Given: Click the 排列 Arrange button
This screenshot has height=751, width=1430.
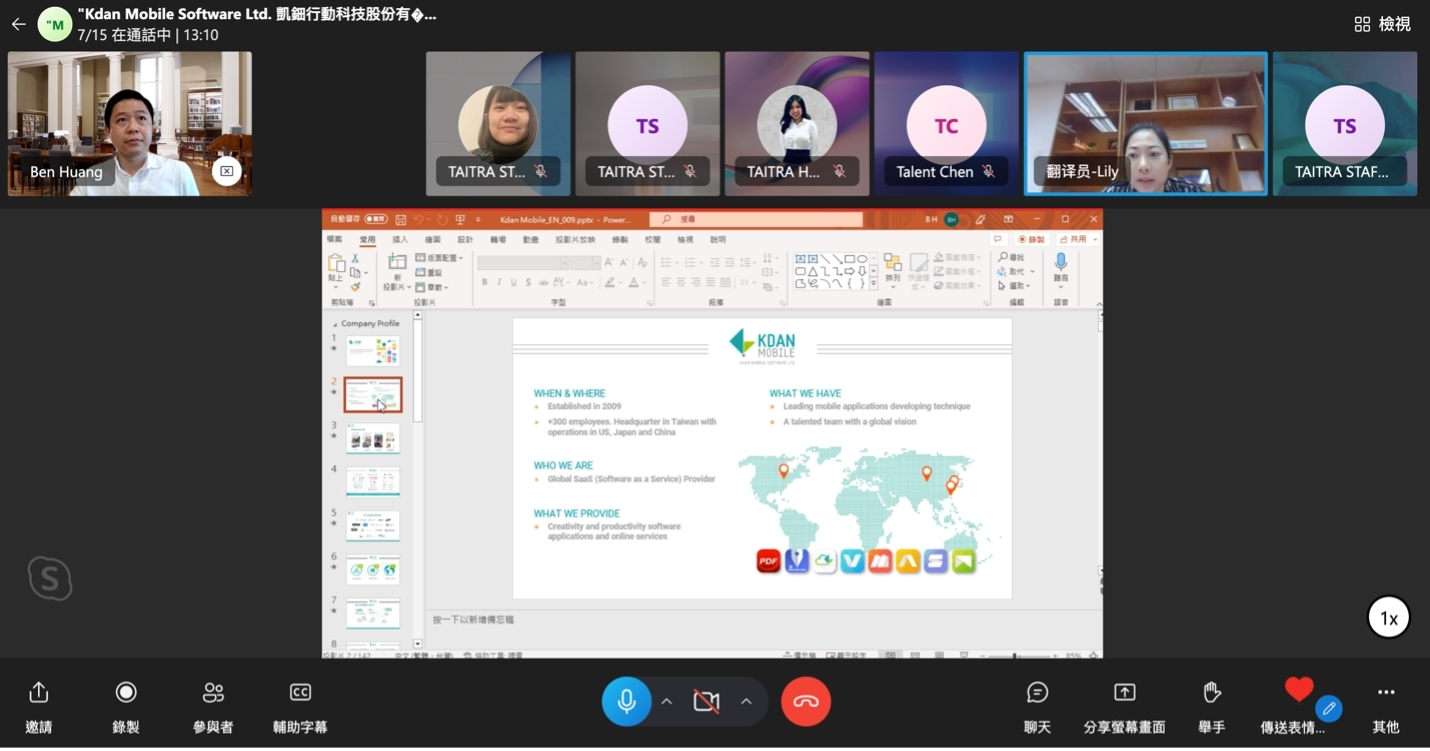Looking at the screenshot, I should coord(892,269).
